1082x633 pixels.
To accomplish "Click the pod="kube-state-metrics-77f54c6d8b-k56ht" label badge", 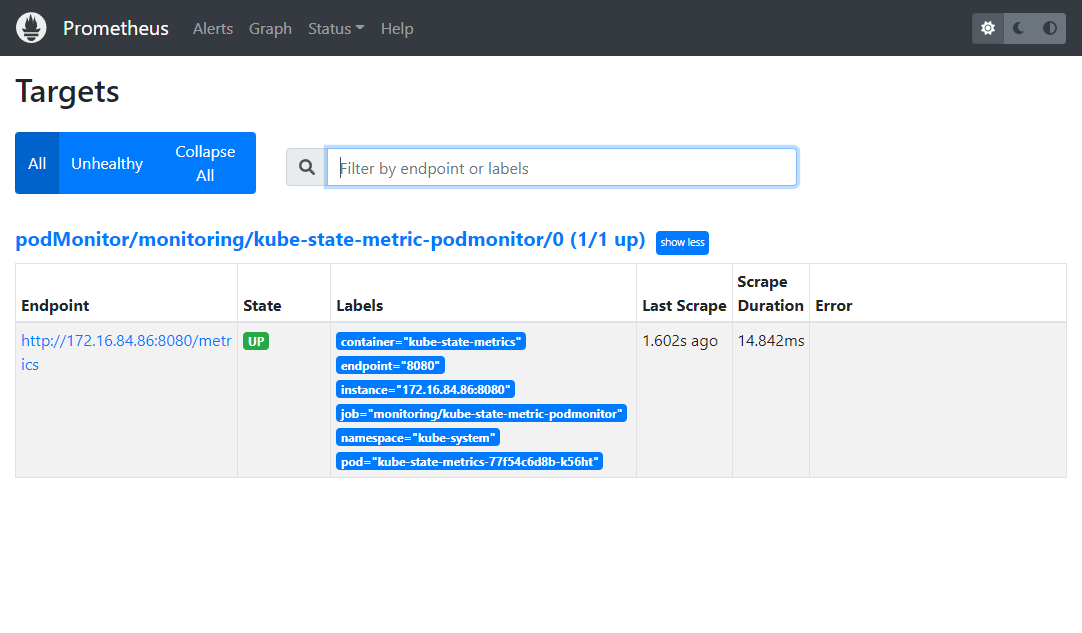I will click(469, 461).
